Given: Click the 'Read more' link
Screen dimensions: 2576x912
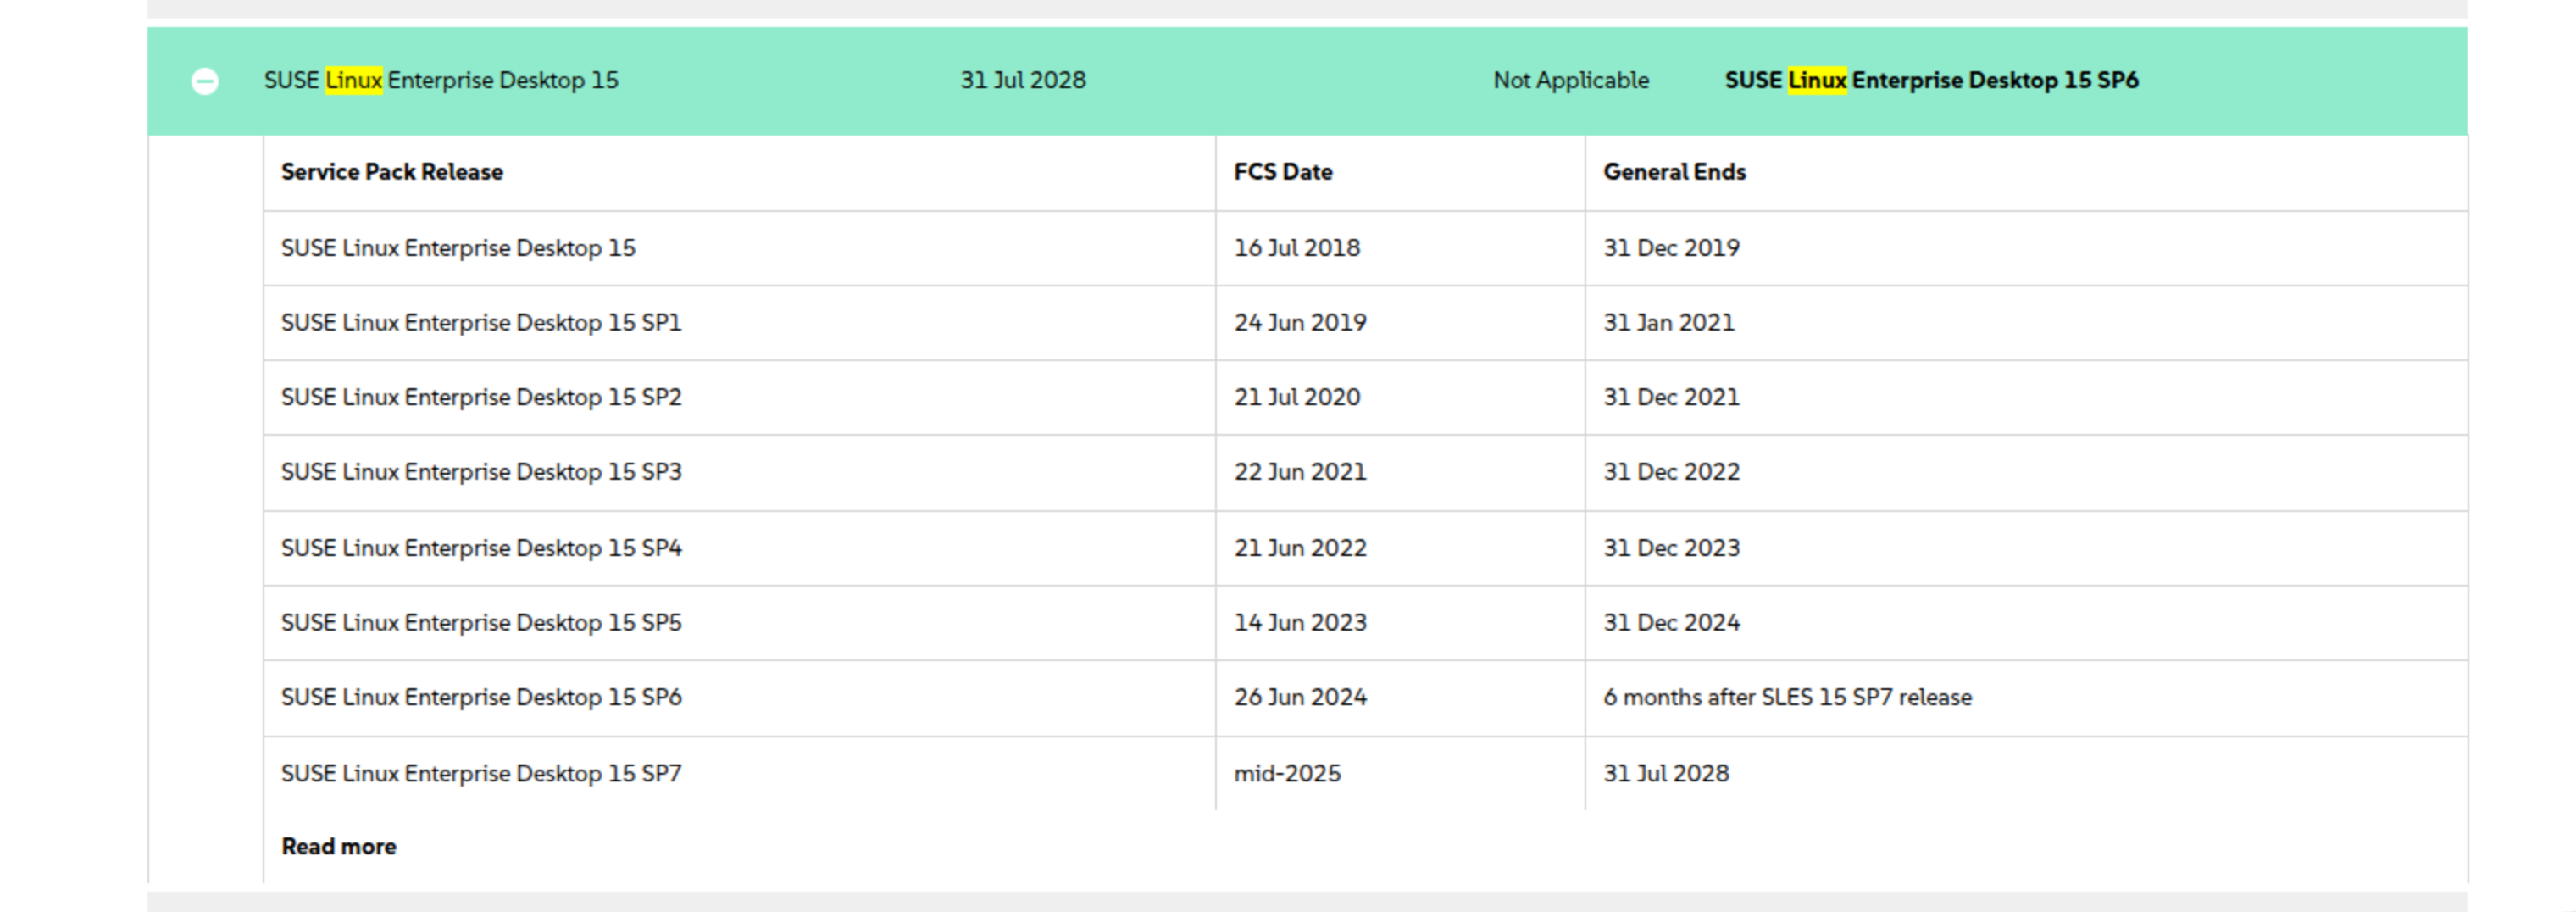Looking at the screenshot, I should [x=339, y=846].
